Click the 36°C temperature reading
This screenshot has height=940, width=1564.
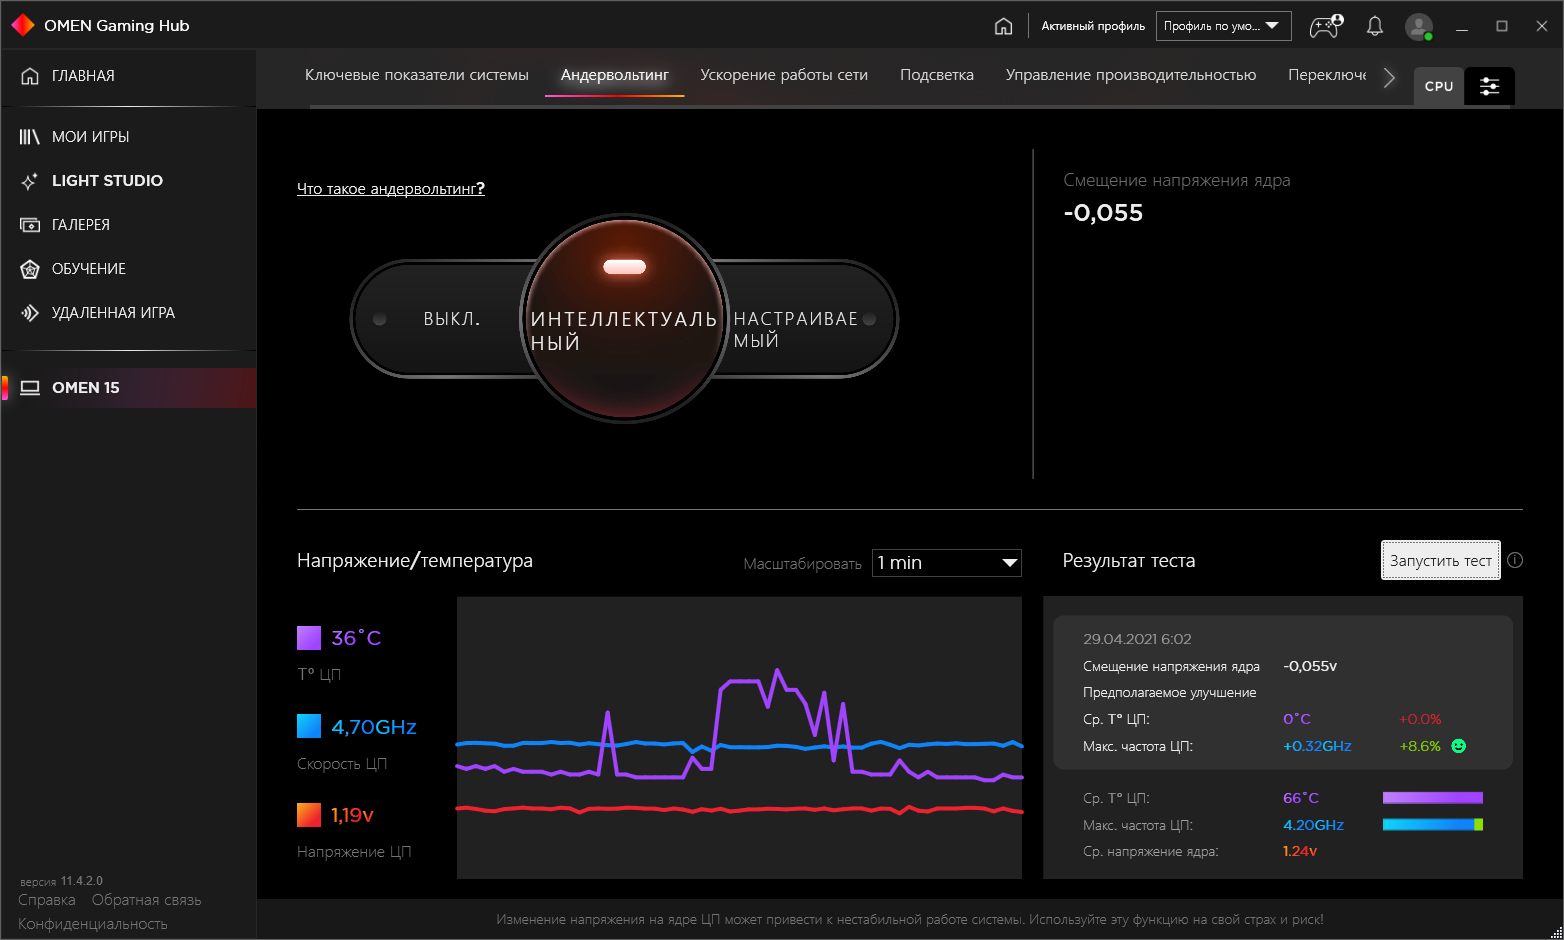click(x=356, y=638)
